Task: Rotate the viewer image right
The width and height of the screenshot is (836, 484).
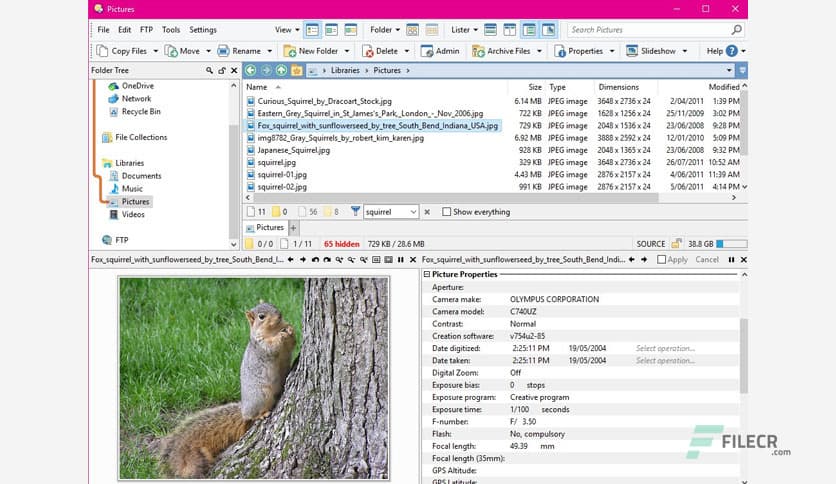Action: [327, 260]
